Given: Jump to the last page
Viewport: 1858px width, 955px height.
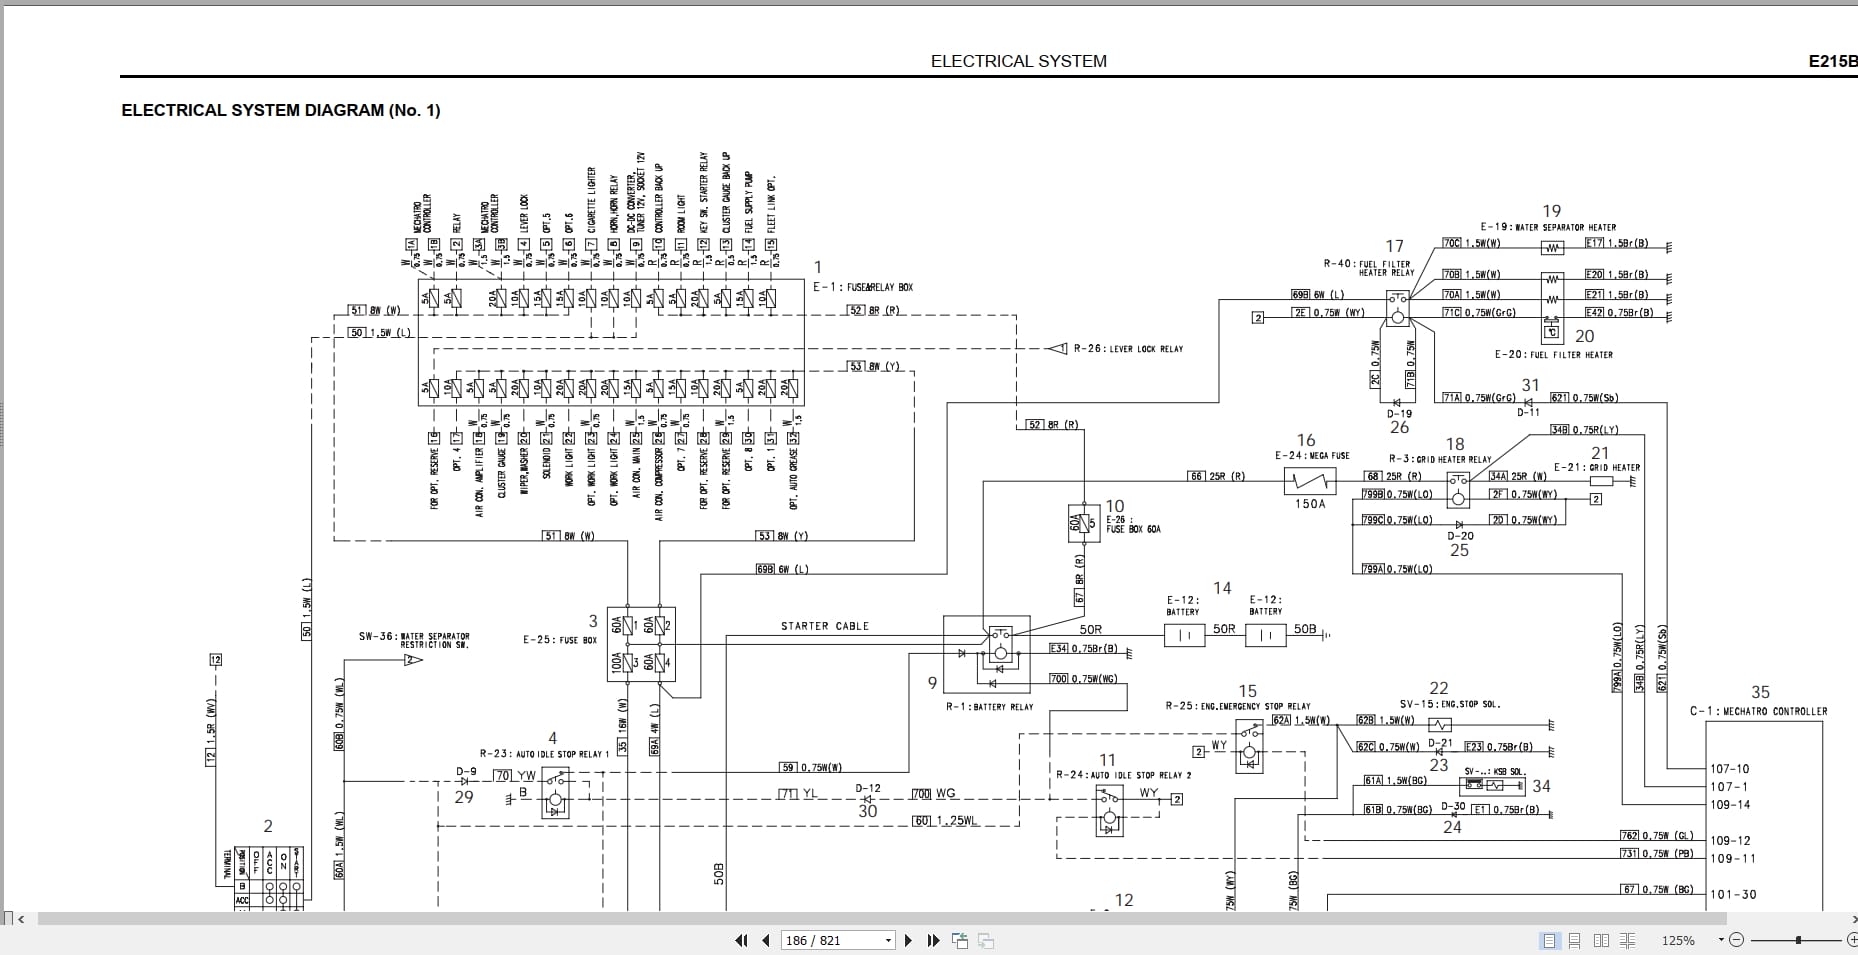Looking at the screenshot, I should pos(933,940).
